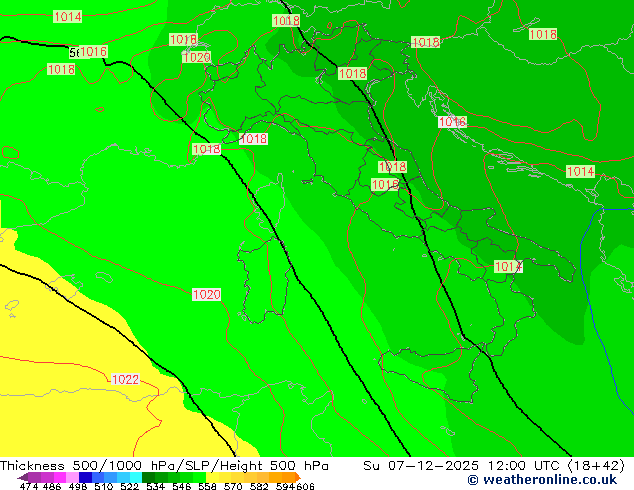The width and height of the screenshot is (634, 490).
Task: Click the forecast date 'Su 07-12-2025 12:00 UTC (18+42)'
Action: coord(494,466)
